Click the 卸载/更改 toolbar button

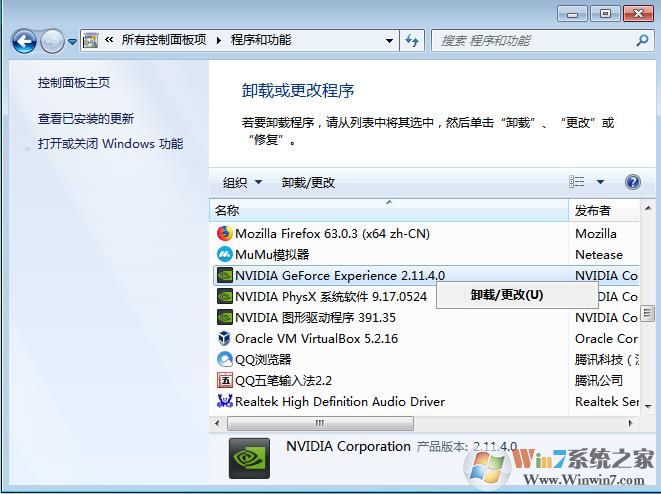[x=308, y=183]
